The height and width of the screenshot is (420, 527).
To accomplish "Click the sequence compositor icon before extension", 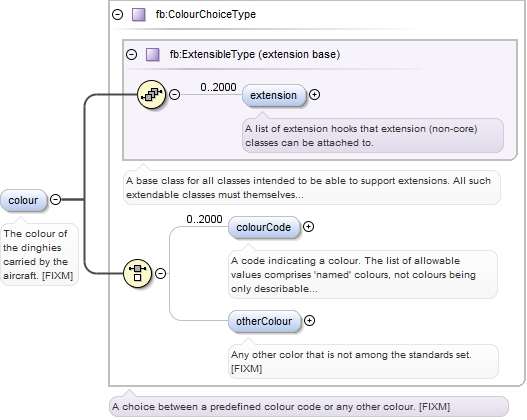I will click(152, 94).
